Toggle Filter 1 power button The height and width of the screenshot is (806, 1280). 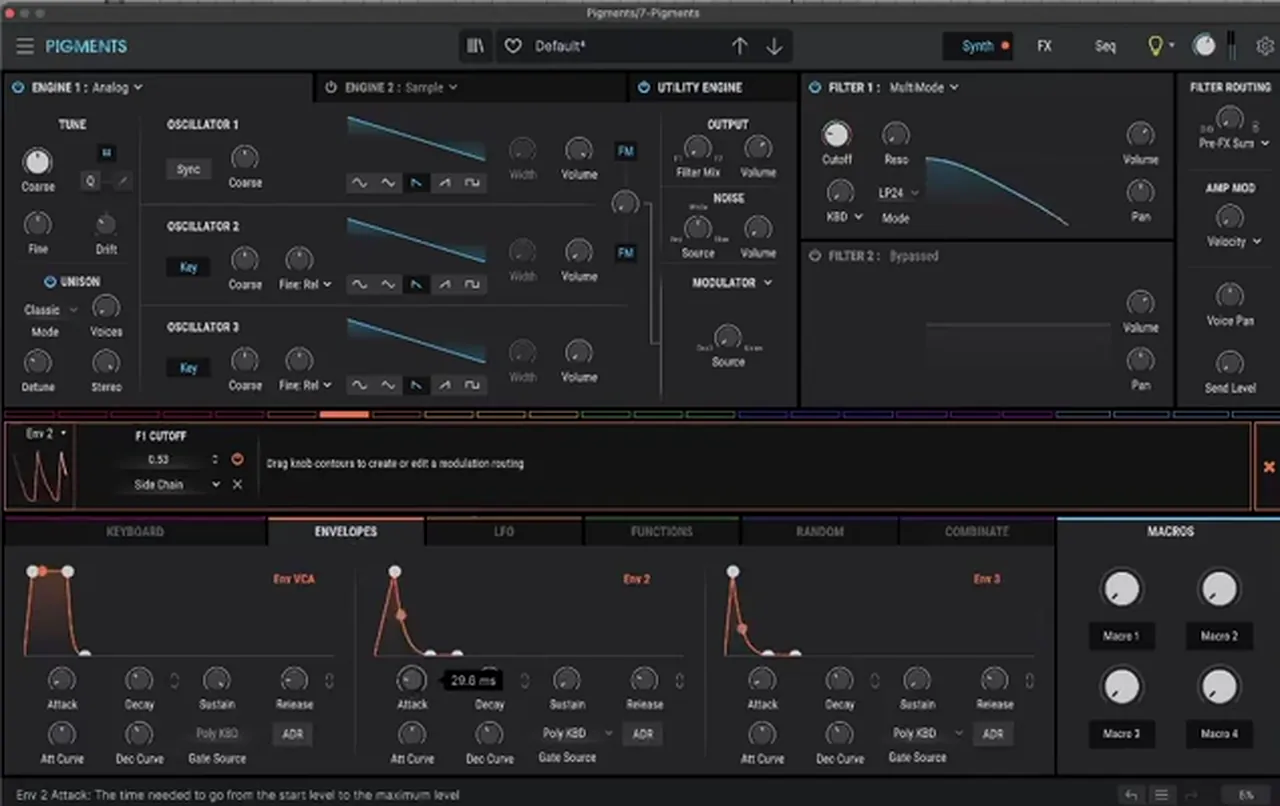click(815, 88)
